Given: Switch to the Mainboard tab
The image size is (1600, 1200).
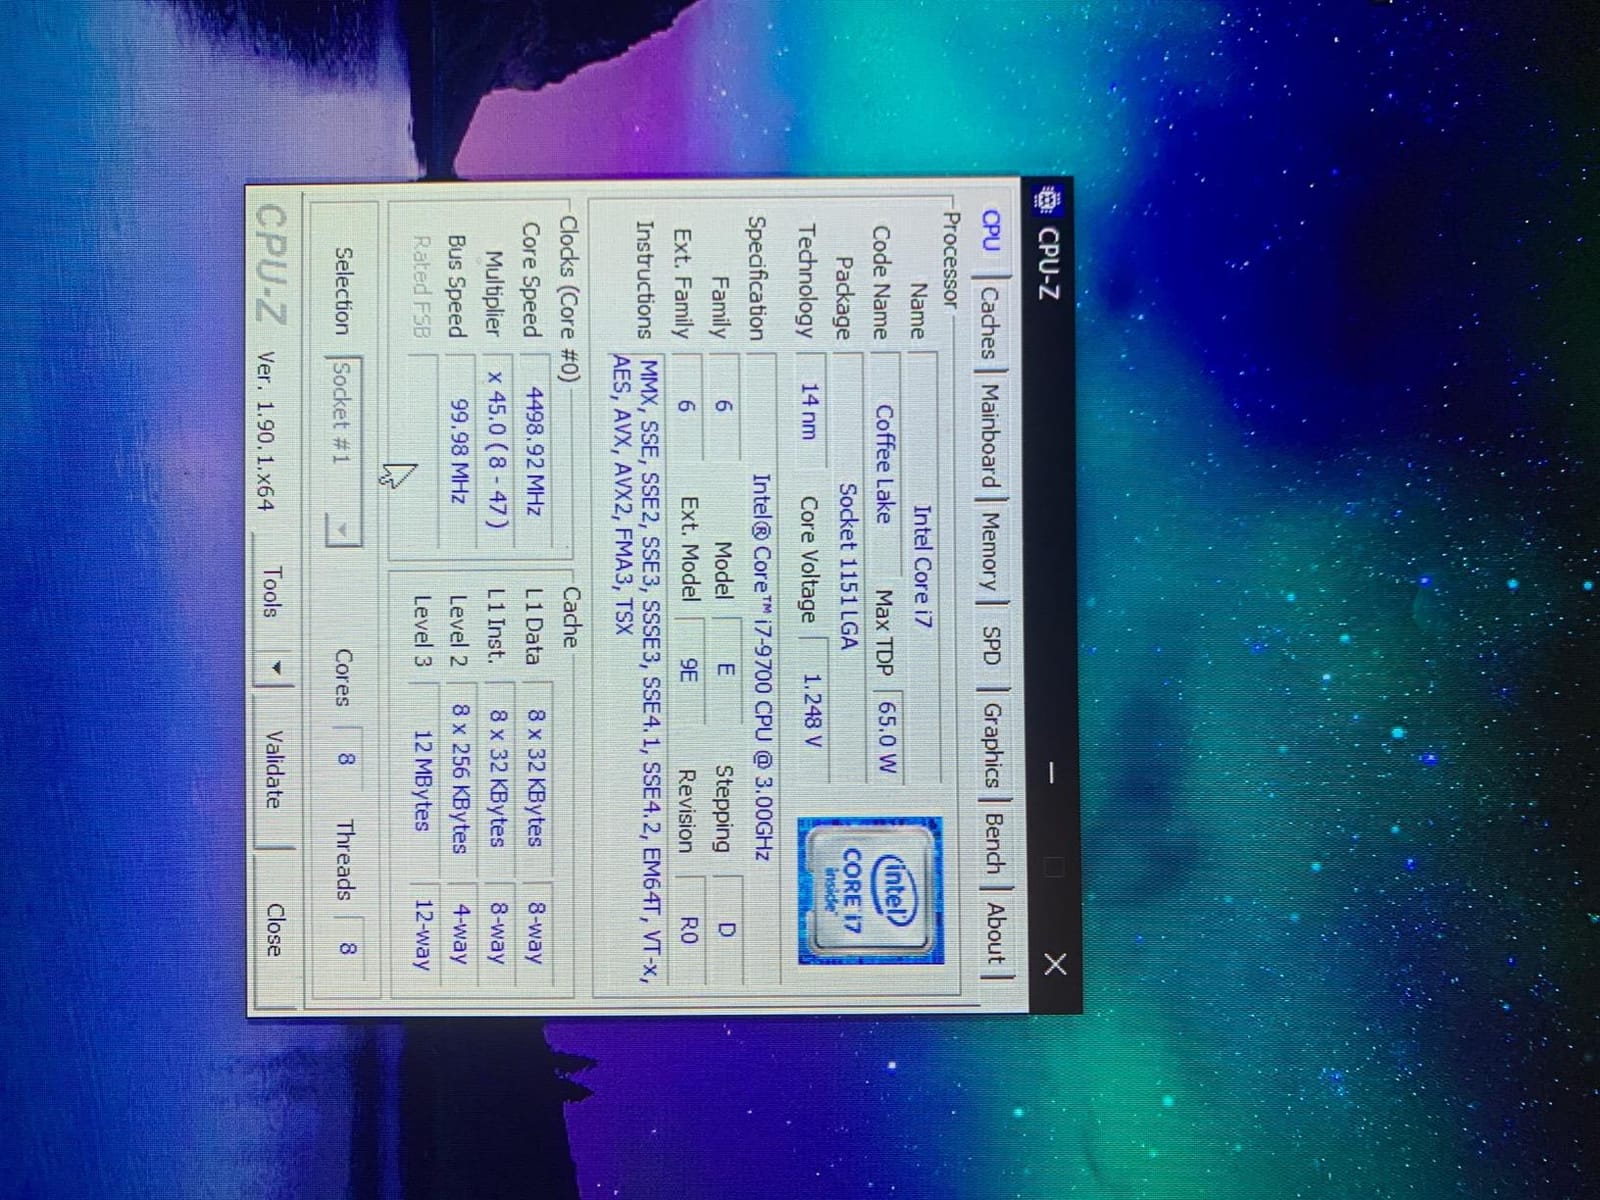Looking at the screenshot, I should pyautogui.click(x=988, y=436).
